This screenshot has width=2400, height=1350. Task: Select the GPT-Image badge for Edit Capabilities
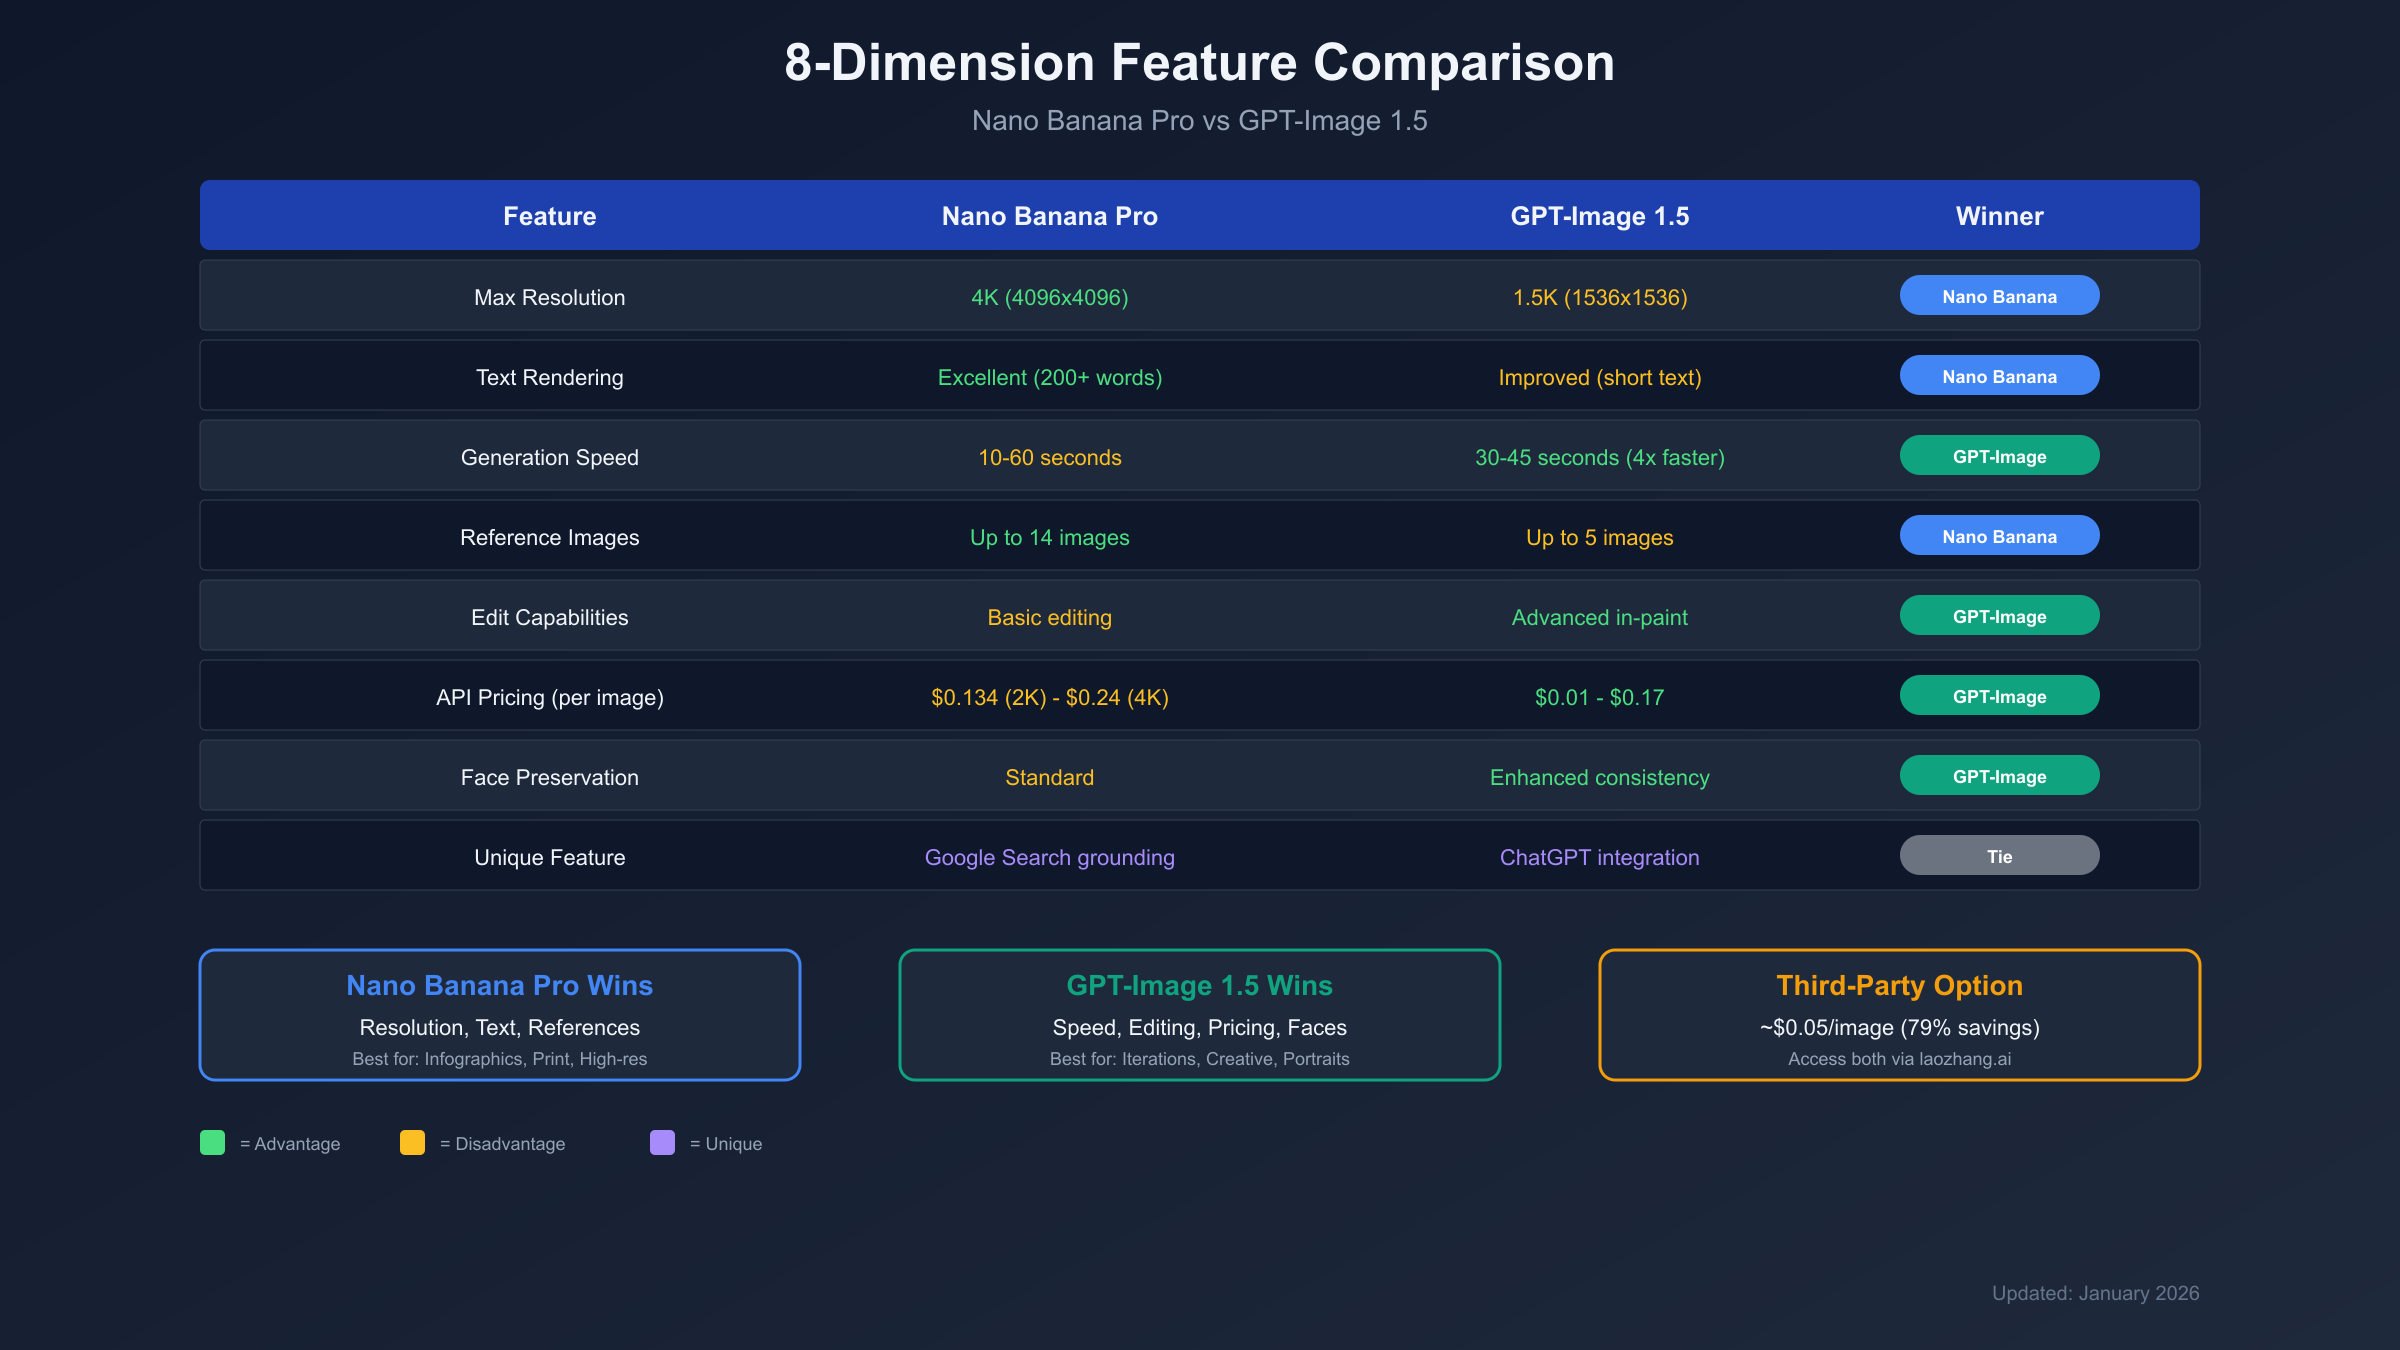point(1999,615)
